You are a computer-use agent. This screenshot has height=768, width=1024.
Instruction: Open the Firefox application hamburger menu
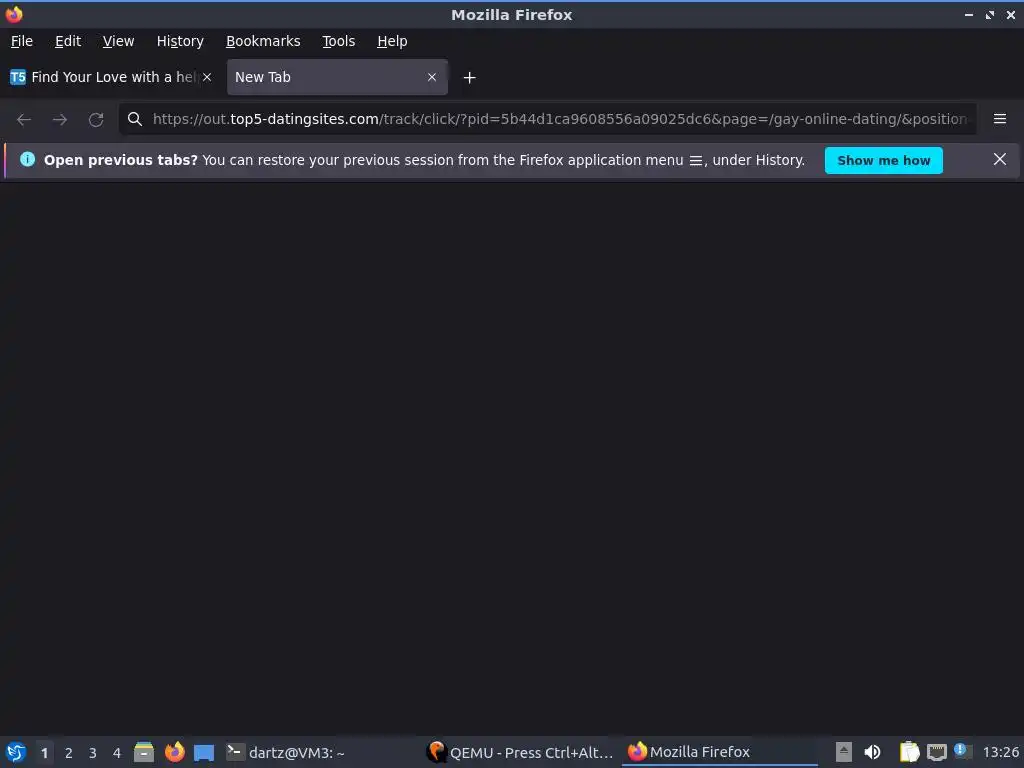click(x=999, y=119)
